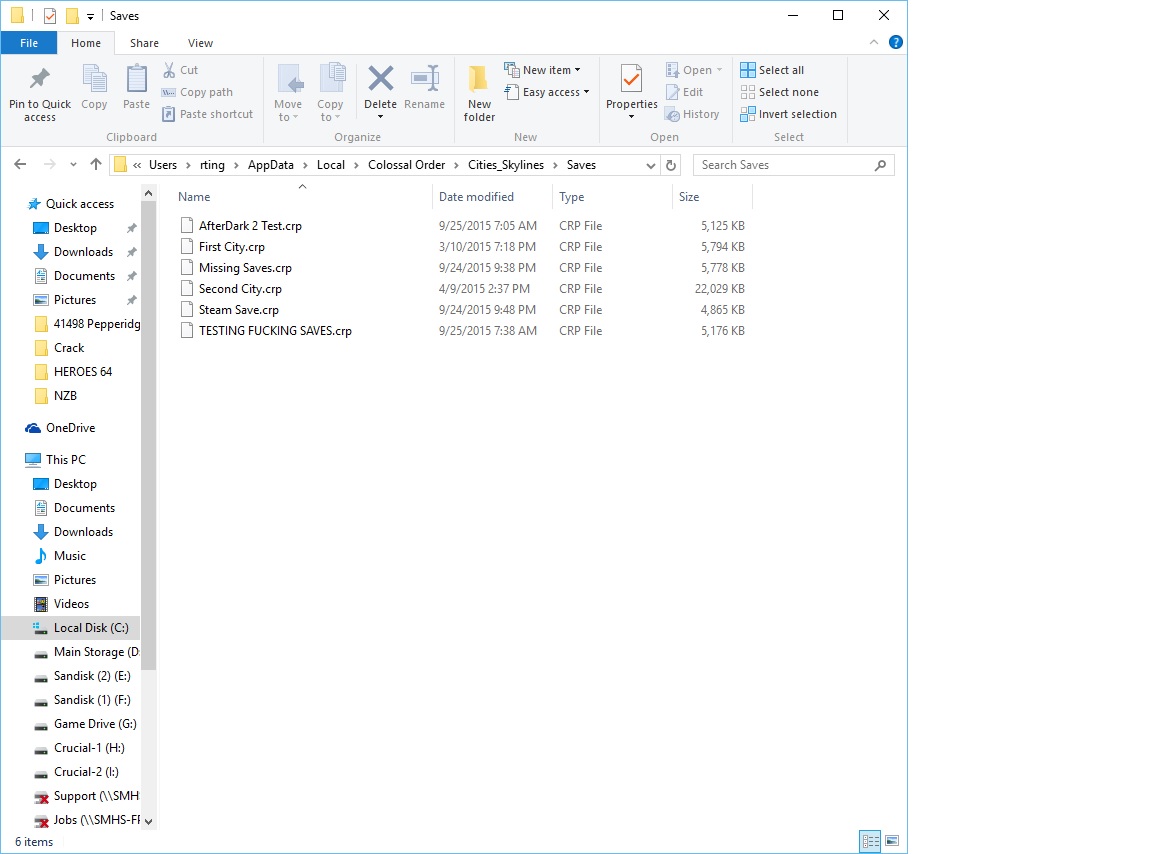The width and height of the screenshot is (1152, 854).
Task: Open Properties from the ribbon
Action: [x=630, y=90]
